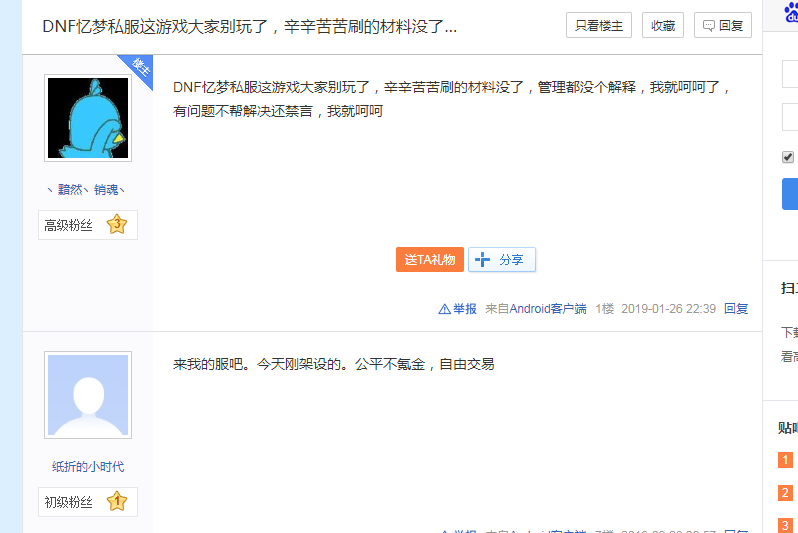
Task: Click the 送TA礼物 orange button
Action: click(429, 260)
